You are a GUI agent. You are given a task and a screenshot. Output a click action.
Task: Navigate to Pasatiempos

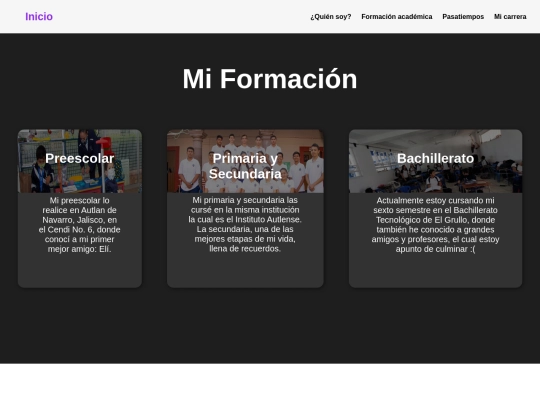[463, 17]
